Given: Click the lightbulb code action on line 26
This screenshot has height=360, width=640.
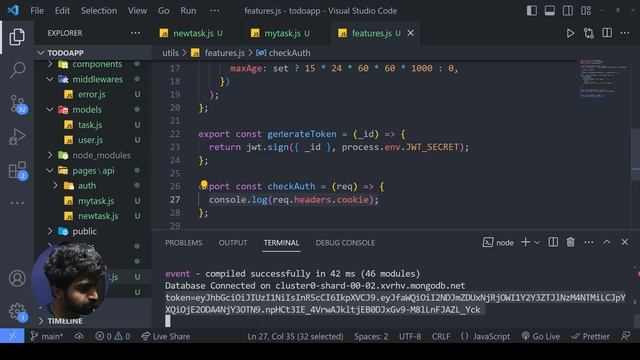Looking at the screenshot, I should pos(204,184).
